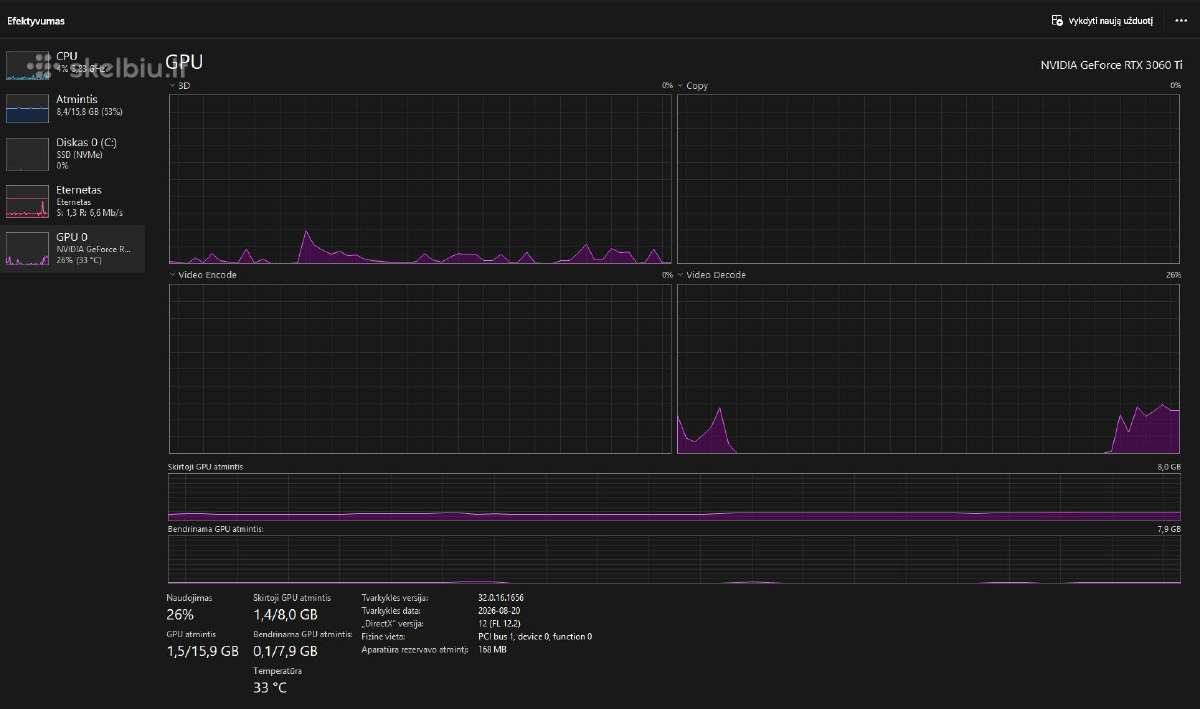The height and width of the screenshot is (709, 1200).
Task: Click the large GPU heading
Action: click(184, 62)
